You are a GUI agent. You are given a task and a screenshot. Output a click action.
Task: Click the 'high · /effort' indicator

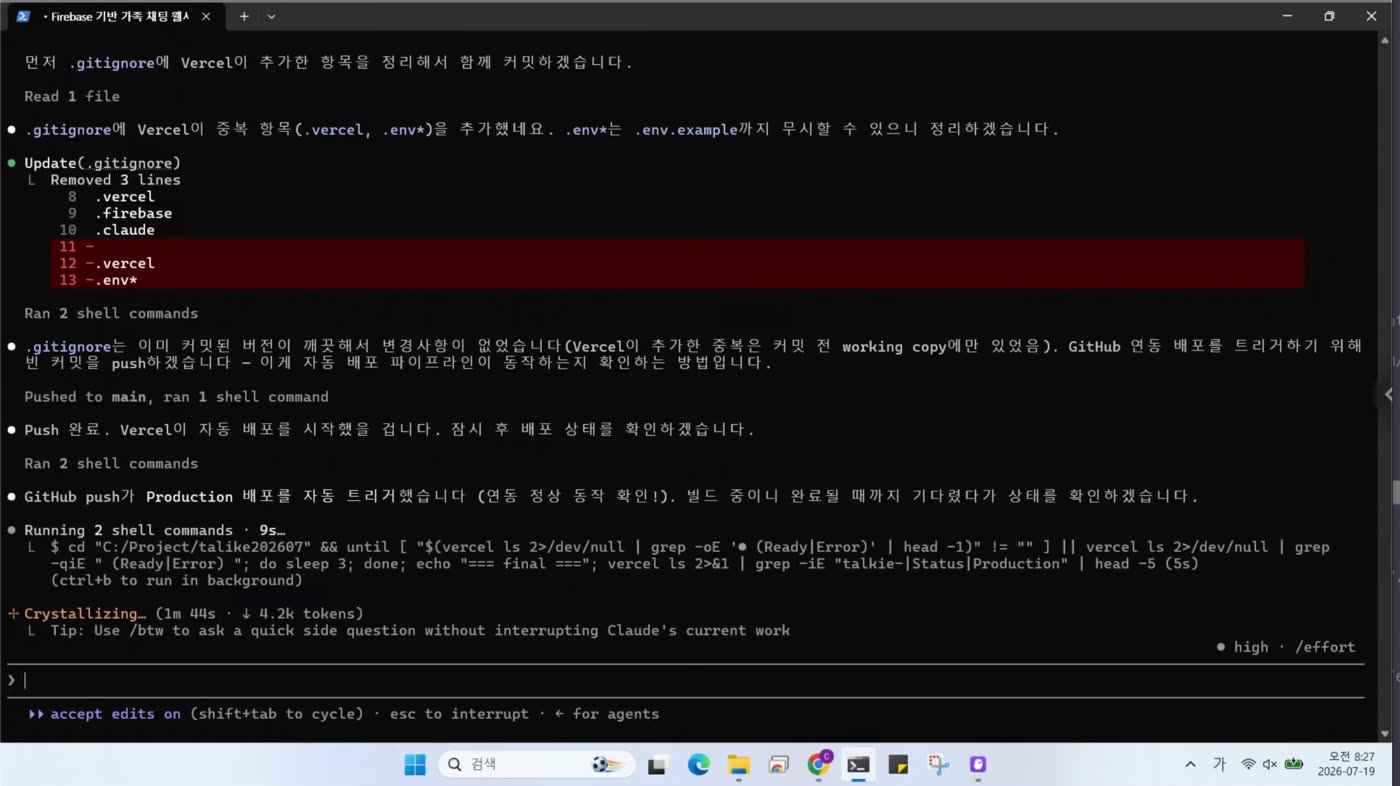pos(1286,647)
